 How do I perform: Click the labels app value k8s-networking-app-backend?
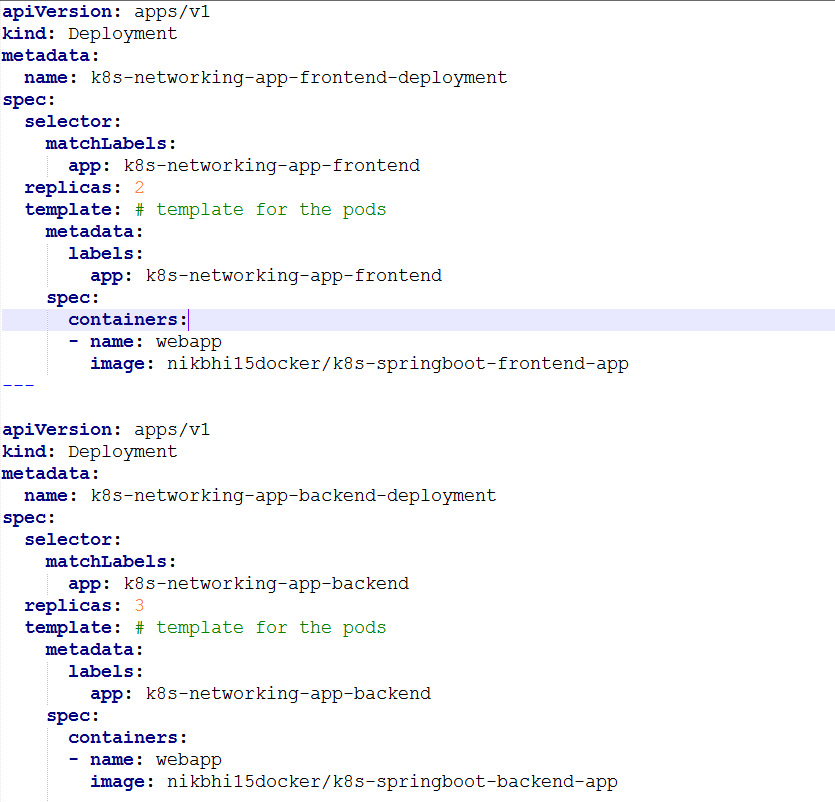point(288,694)
